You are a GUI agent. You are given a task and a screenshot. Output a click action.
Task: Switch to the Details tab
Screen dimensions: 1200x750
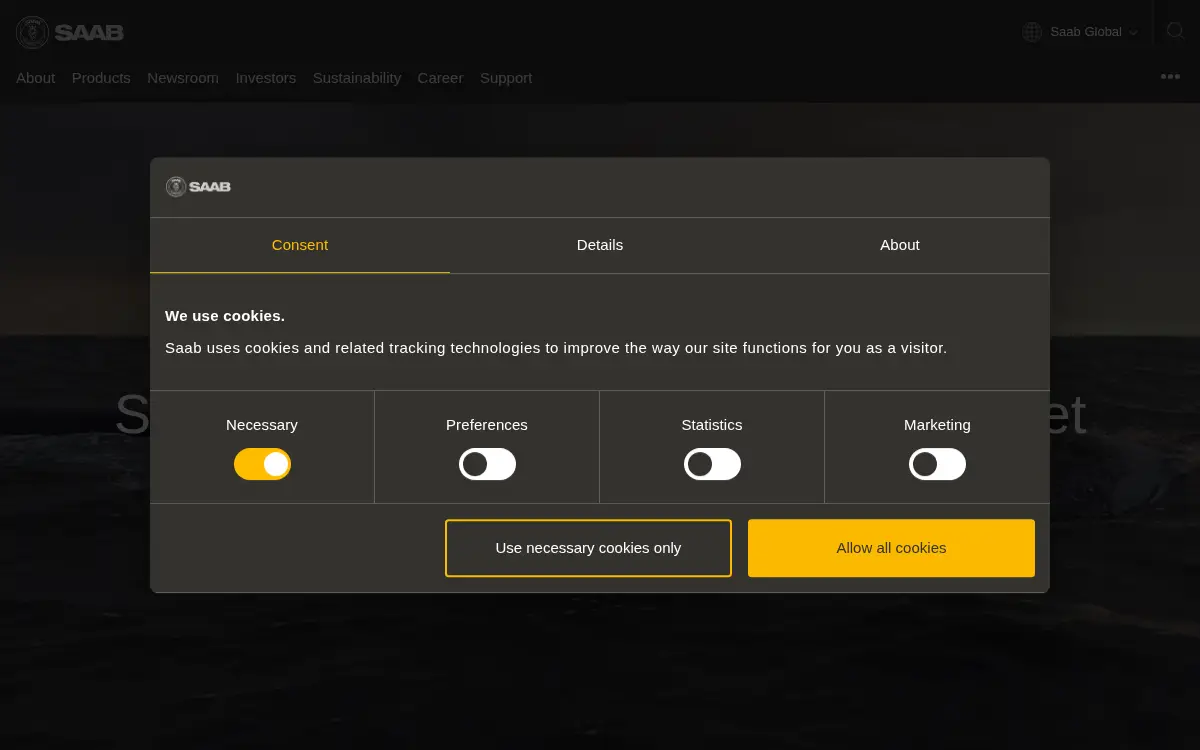[600, 245]
